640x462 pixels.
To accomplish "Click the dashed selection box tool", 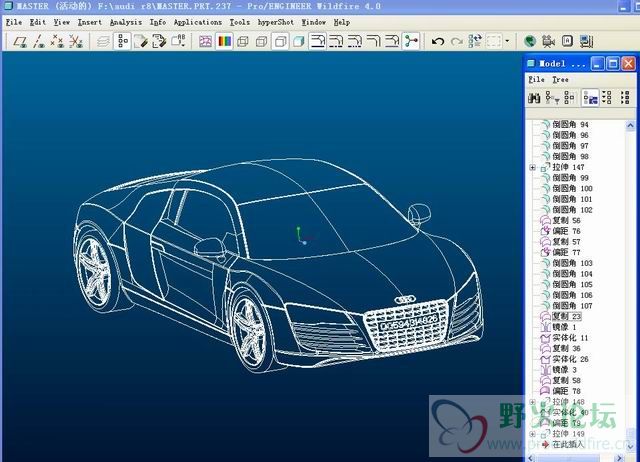I will coord(493,41).
